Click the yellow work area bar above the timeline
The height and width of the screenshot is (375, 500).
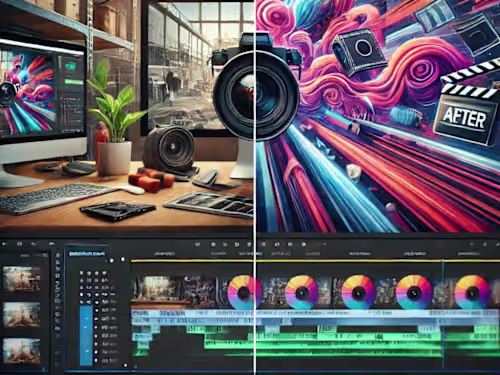click(315, 261)
